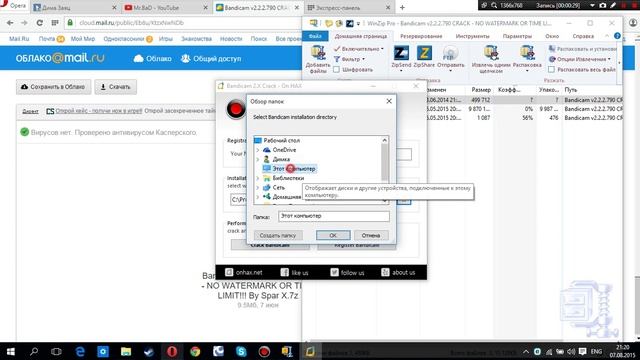Open new browser tab with plus
Viewport: 640px width, 360px height.
(402, 7)
